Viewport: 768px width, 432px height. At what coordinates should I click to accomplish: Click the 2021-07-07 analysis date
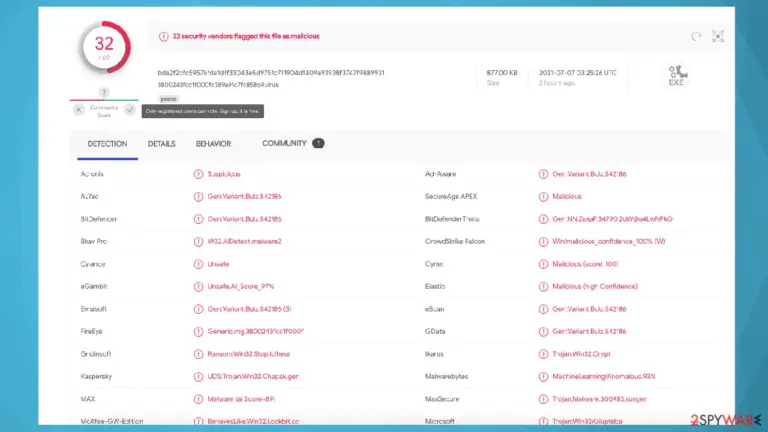tap(577, 72)
